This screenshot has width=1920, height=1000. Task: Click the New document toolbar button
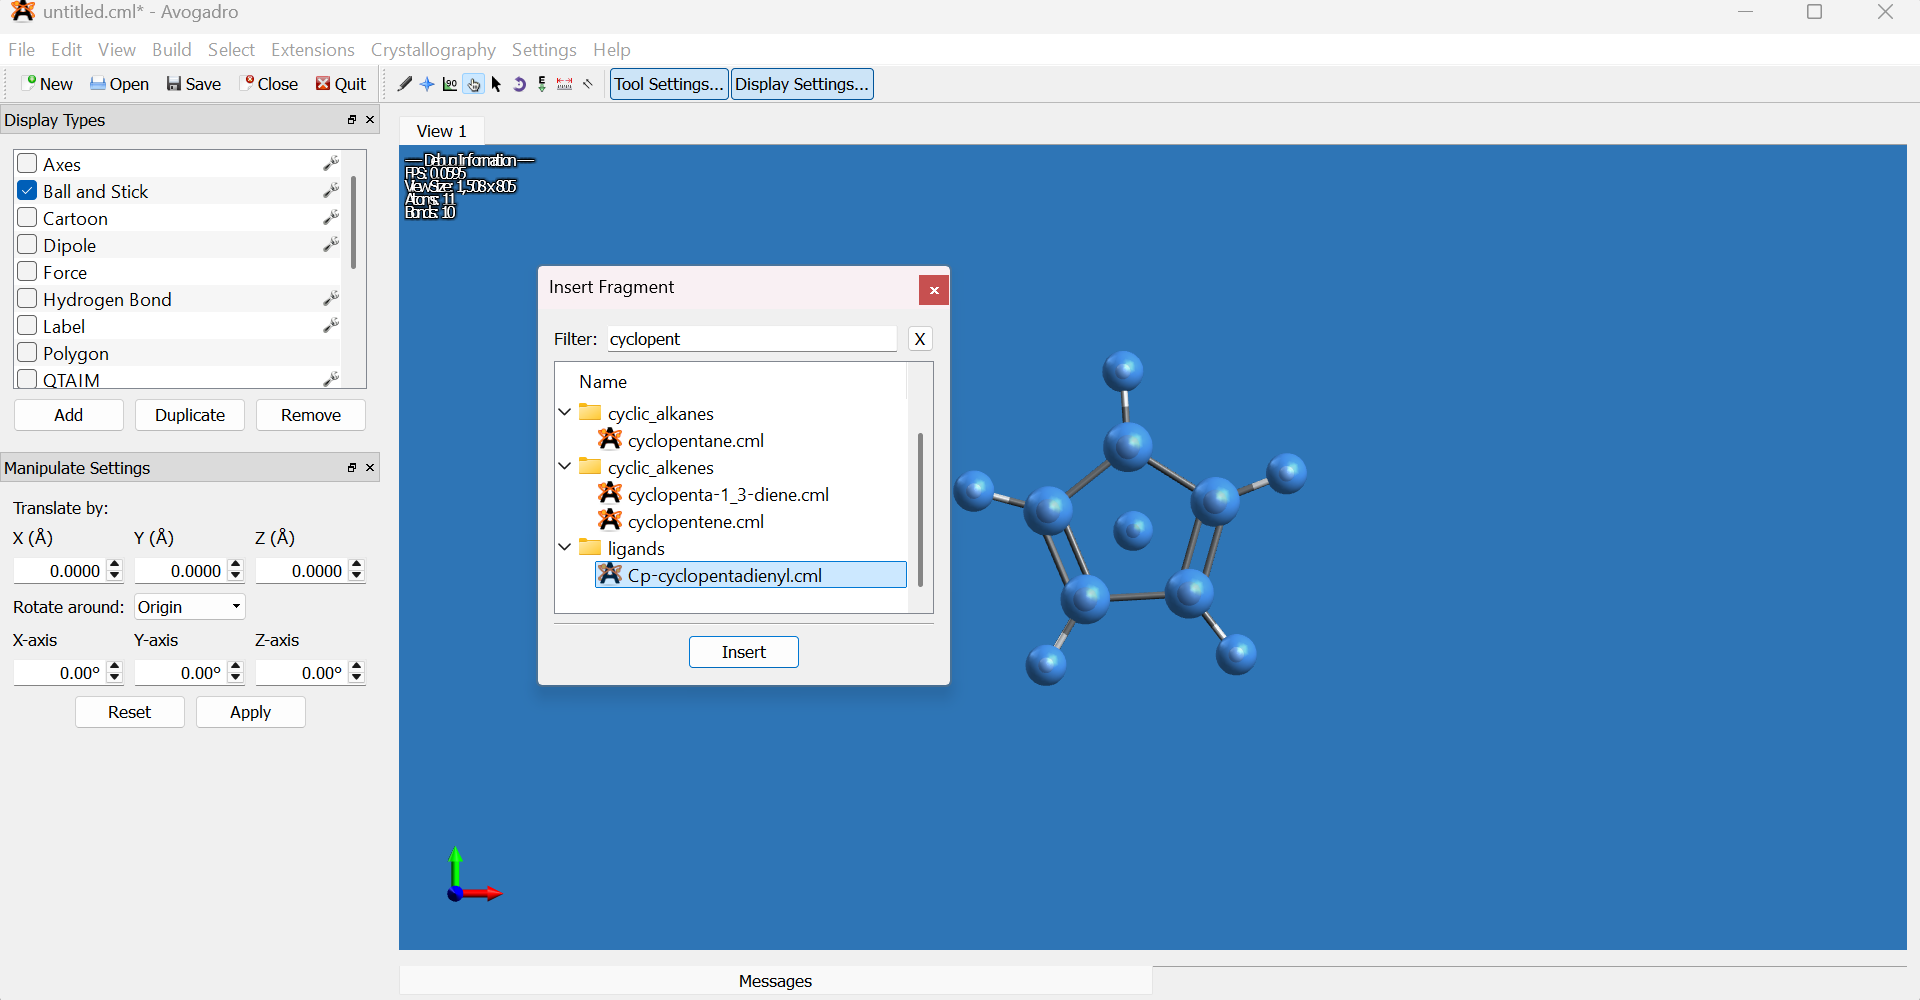47,84
